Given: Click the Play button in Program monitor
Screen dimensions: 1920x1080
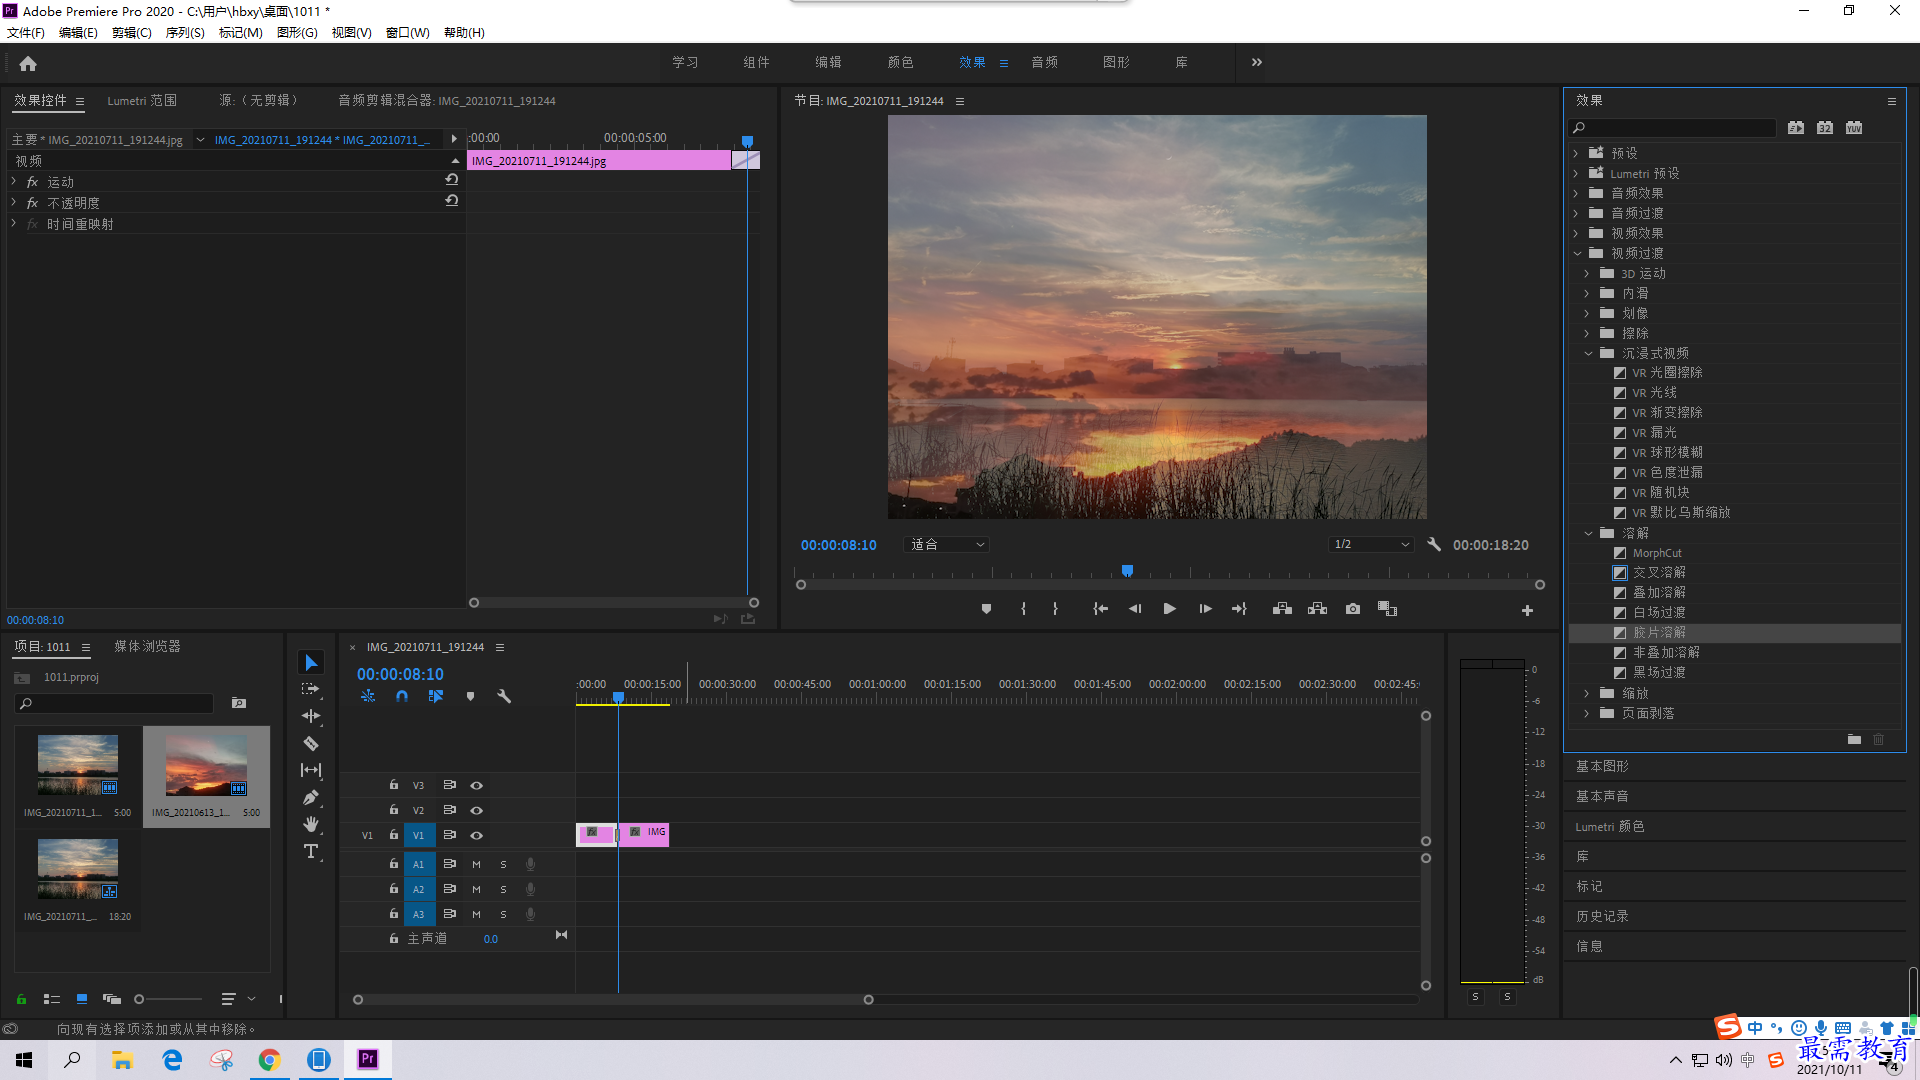Looking at the screenshot, I should [1169, 609].
